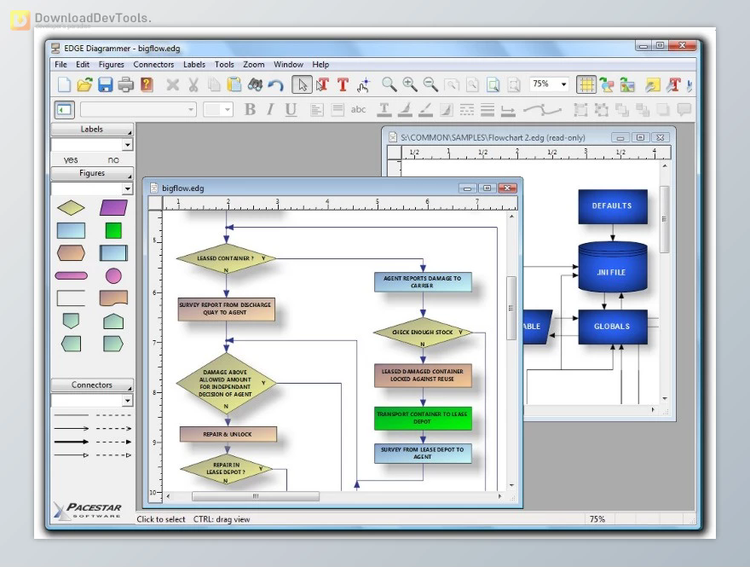This screenshot has width=750, height=567.
Task: Choose the yellow diamond decision figure
Action: 71,208
